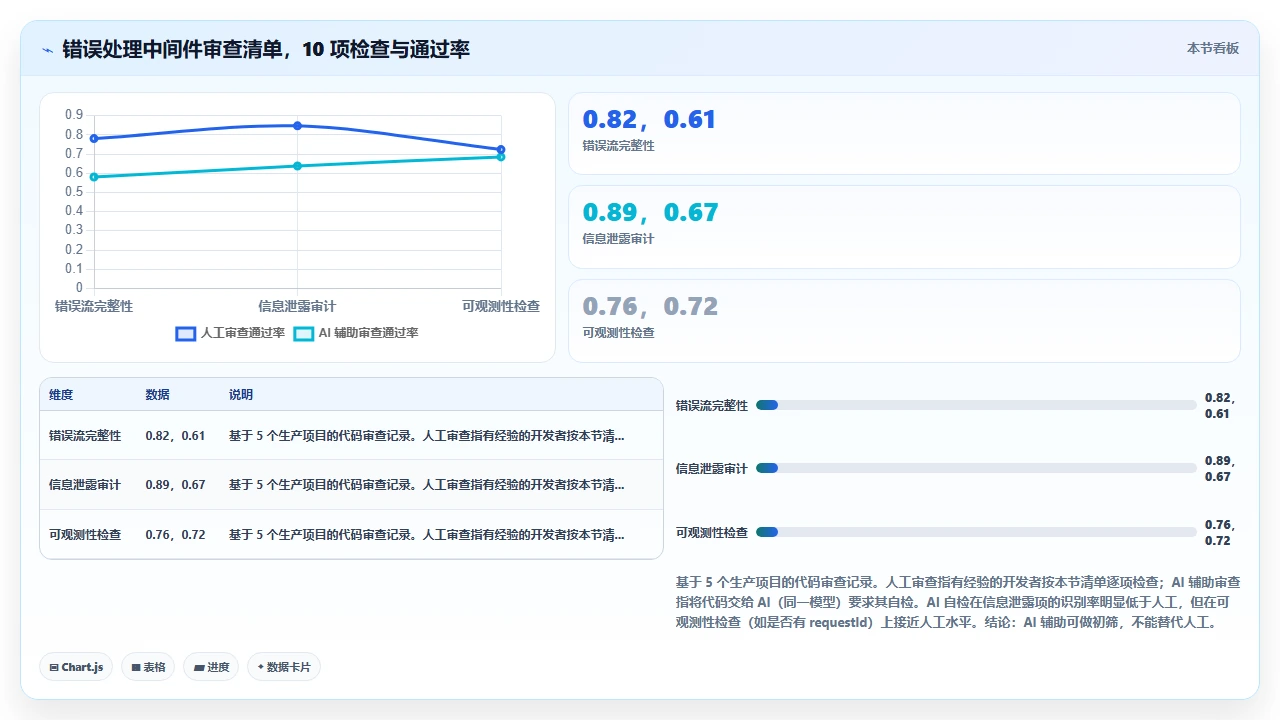
Task: Click the icon inside the 表格 chip
Action: pyautogui.click(x=135, y=667)
